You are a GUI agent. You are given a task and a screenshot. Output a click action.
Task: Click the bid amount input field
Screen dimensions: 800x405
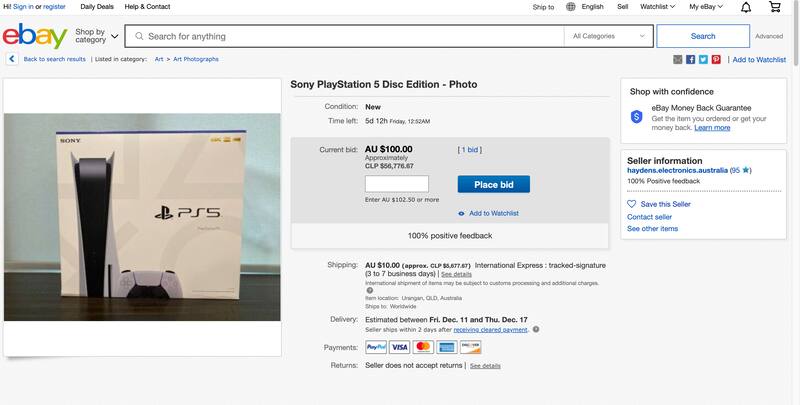coord(397,184)
